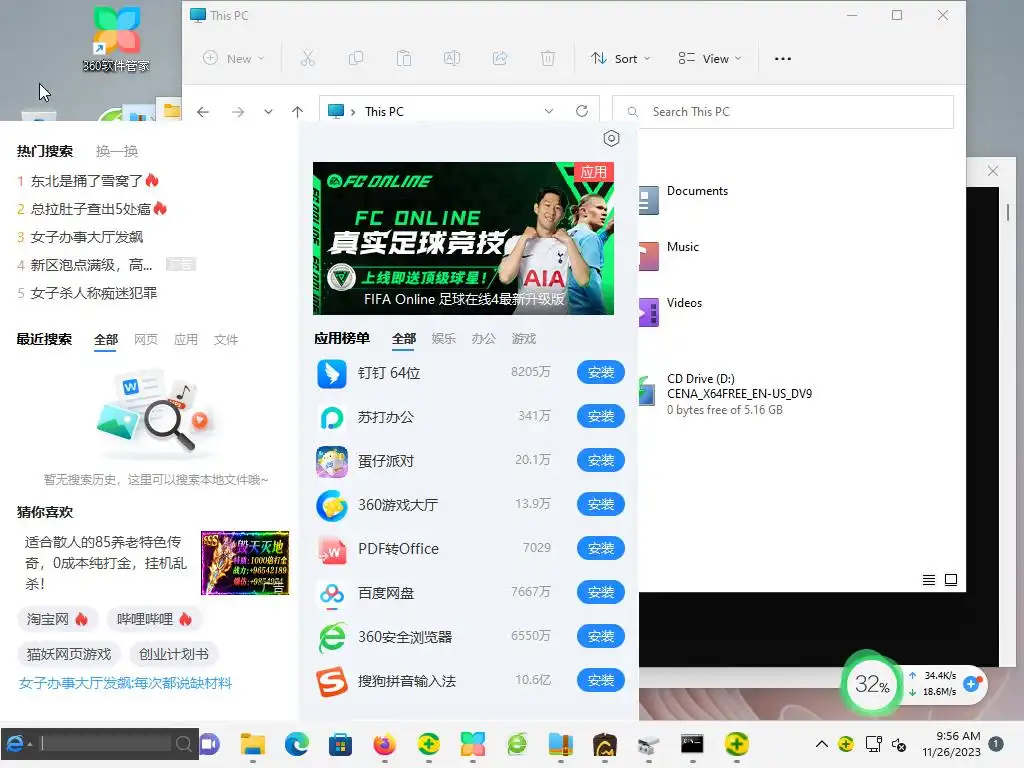Navigate back in the This PC window
This screenshot has width=1024, height=768.
coord(203,112)
